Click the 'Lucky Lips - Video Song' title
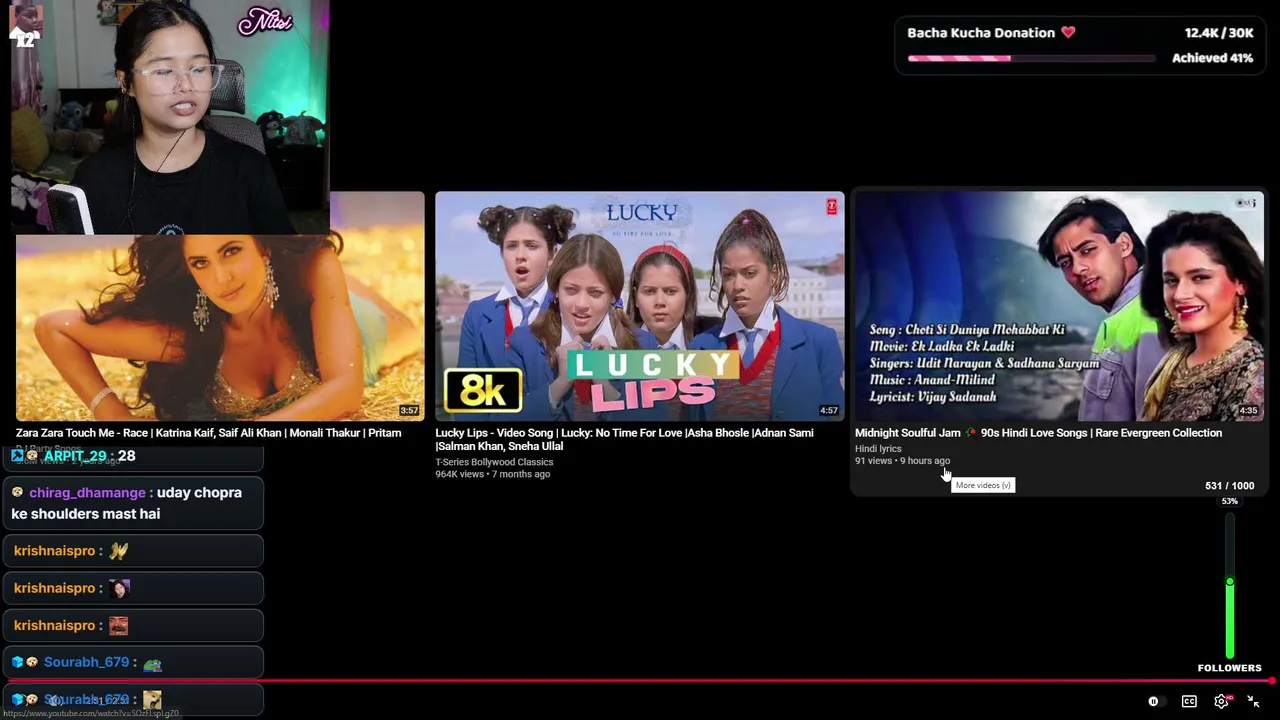Screen dimensions: 1280x720 coord(624,439)
